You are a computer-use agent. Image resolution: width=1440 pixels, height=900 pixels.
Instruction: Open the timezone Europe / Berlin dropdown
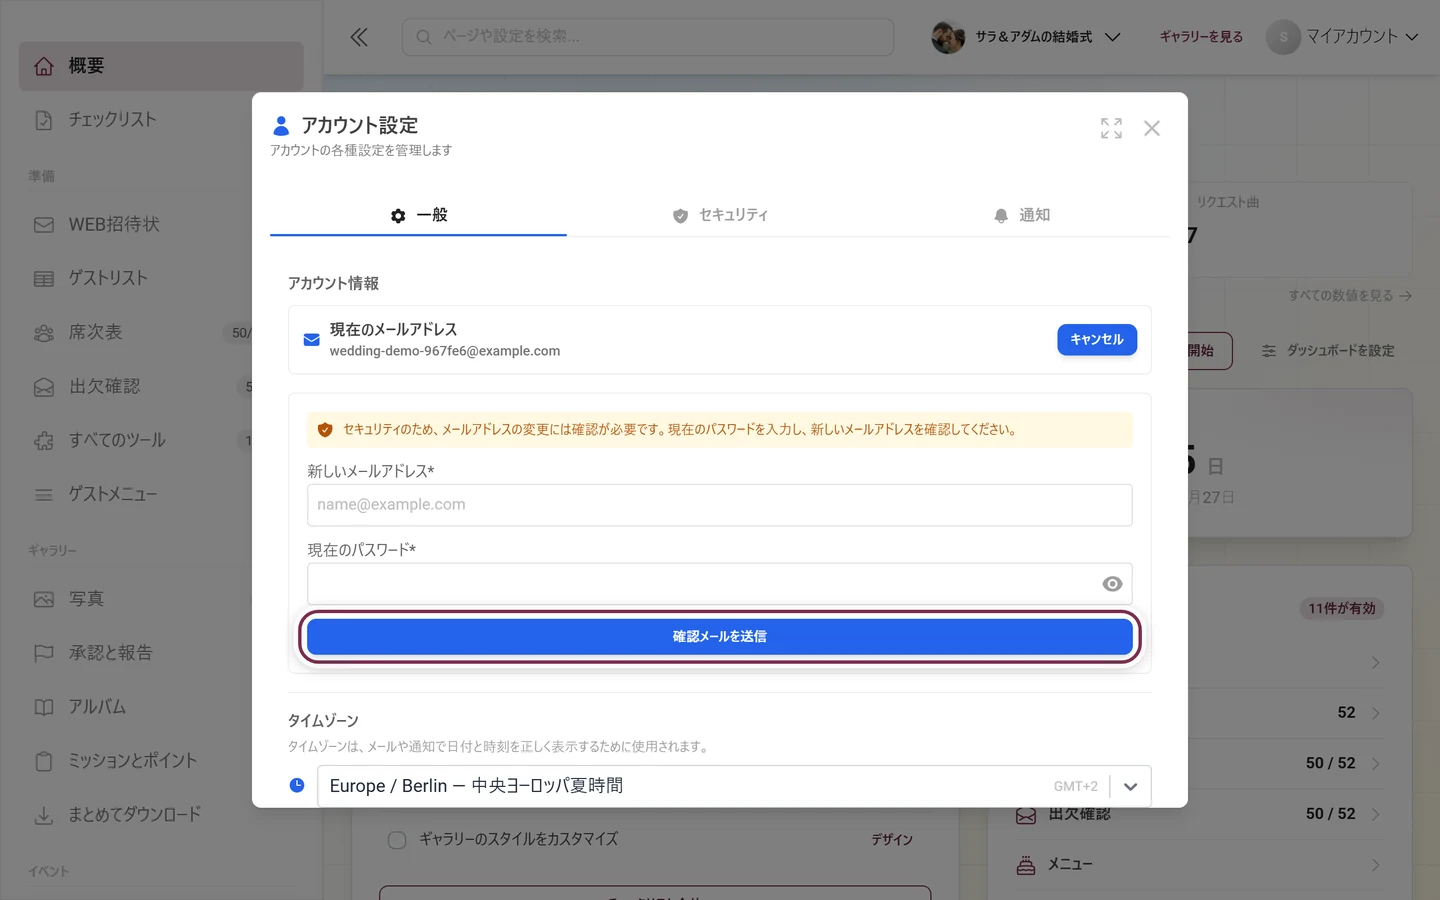tap(734, 786)
